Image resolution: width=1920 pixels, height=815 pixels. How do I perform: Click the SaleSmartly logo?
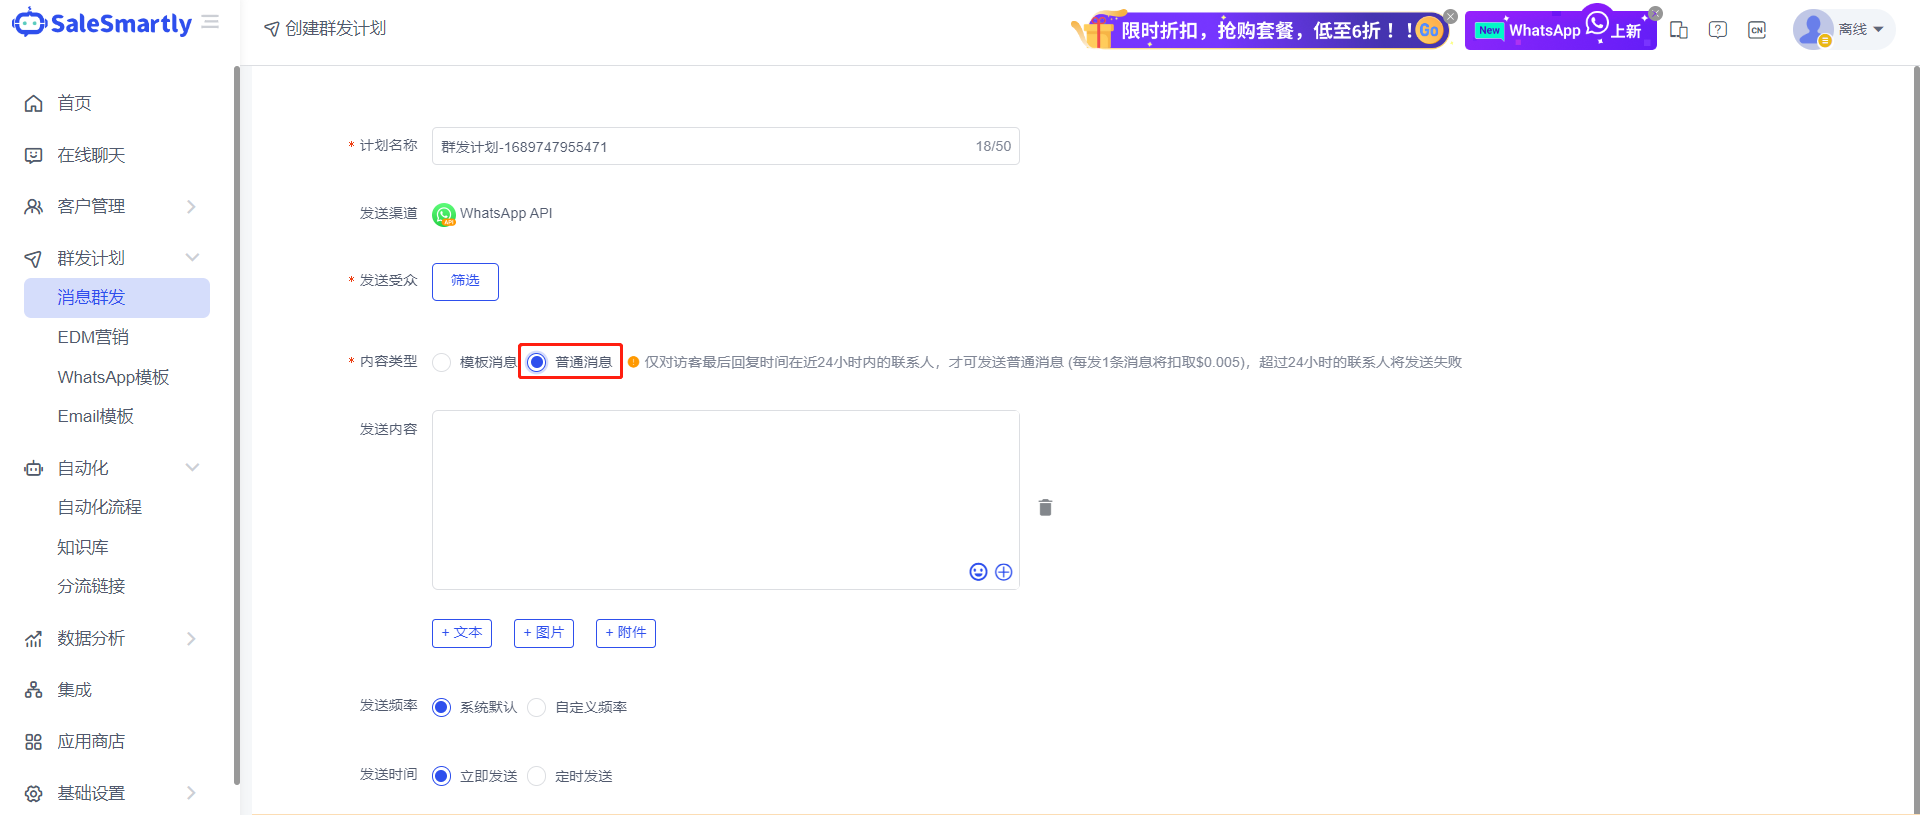102,24
